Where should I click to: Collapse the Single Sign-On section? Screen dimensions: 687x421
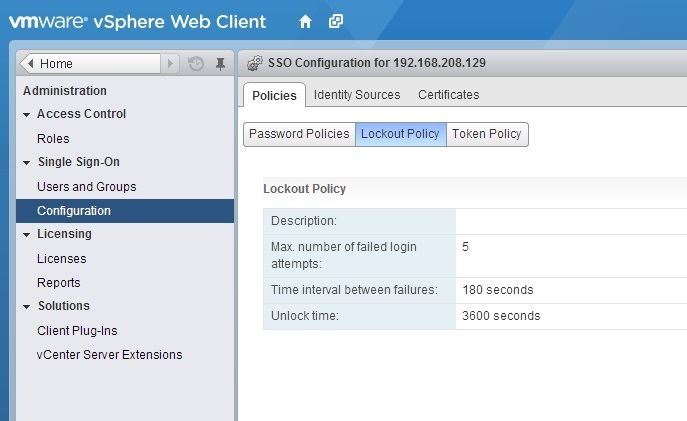point(27,163)
